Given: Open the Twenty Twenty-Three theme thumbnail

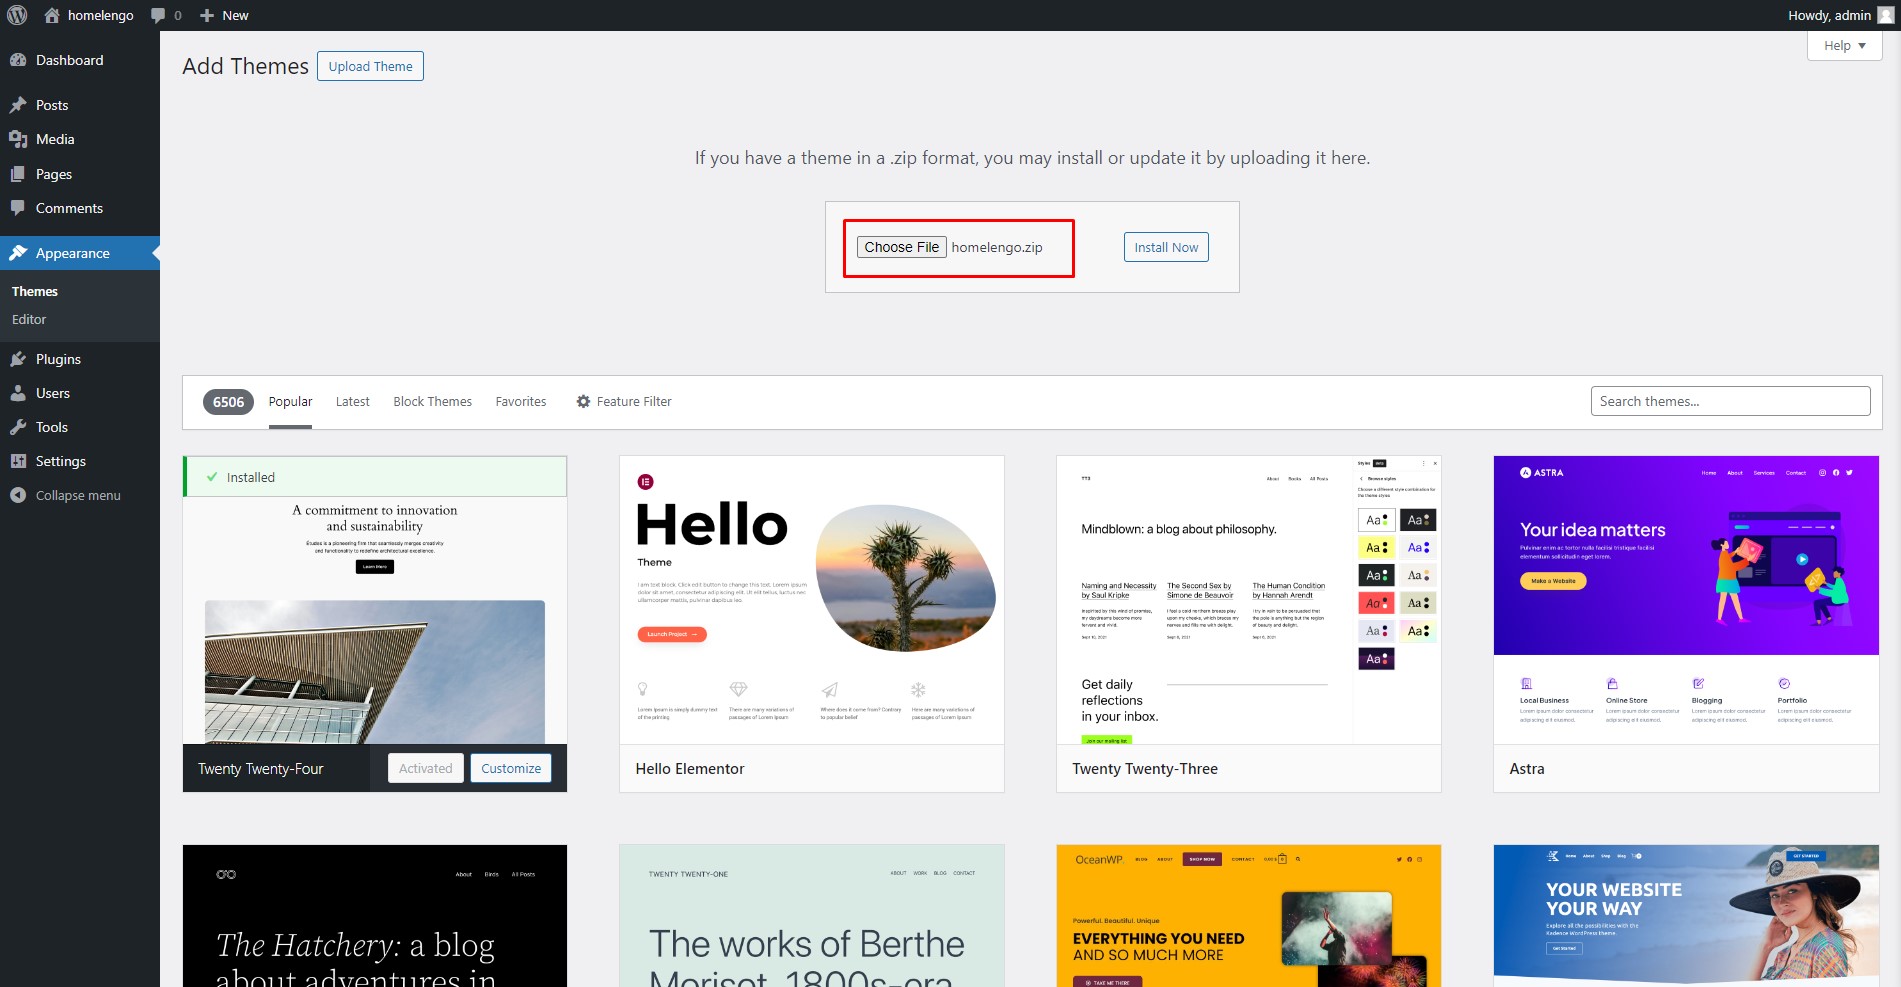Looking at the screenshot, I should click(1249, 600).
